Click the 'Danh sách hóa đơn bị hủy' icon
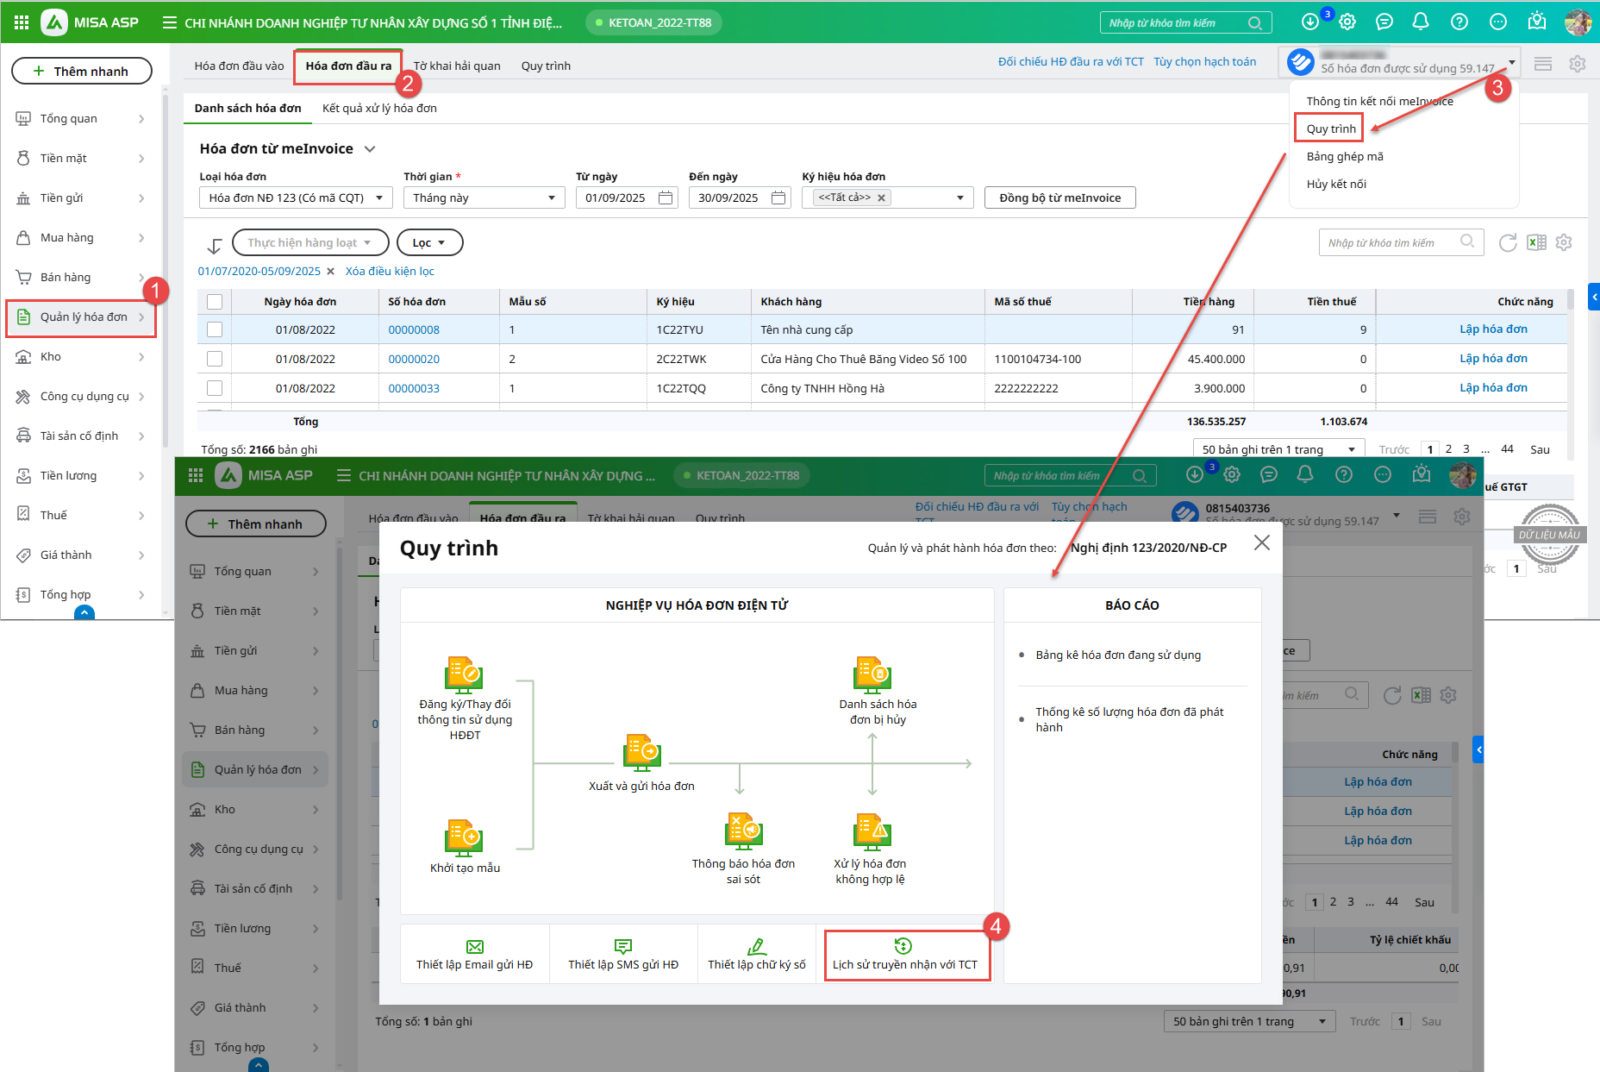 (872, 674)
